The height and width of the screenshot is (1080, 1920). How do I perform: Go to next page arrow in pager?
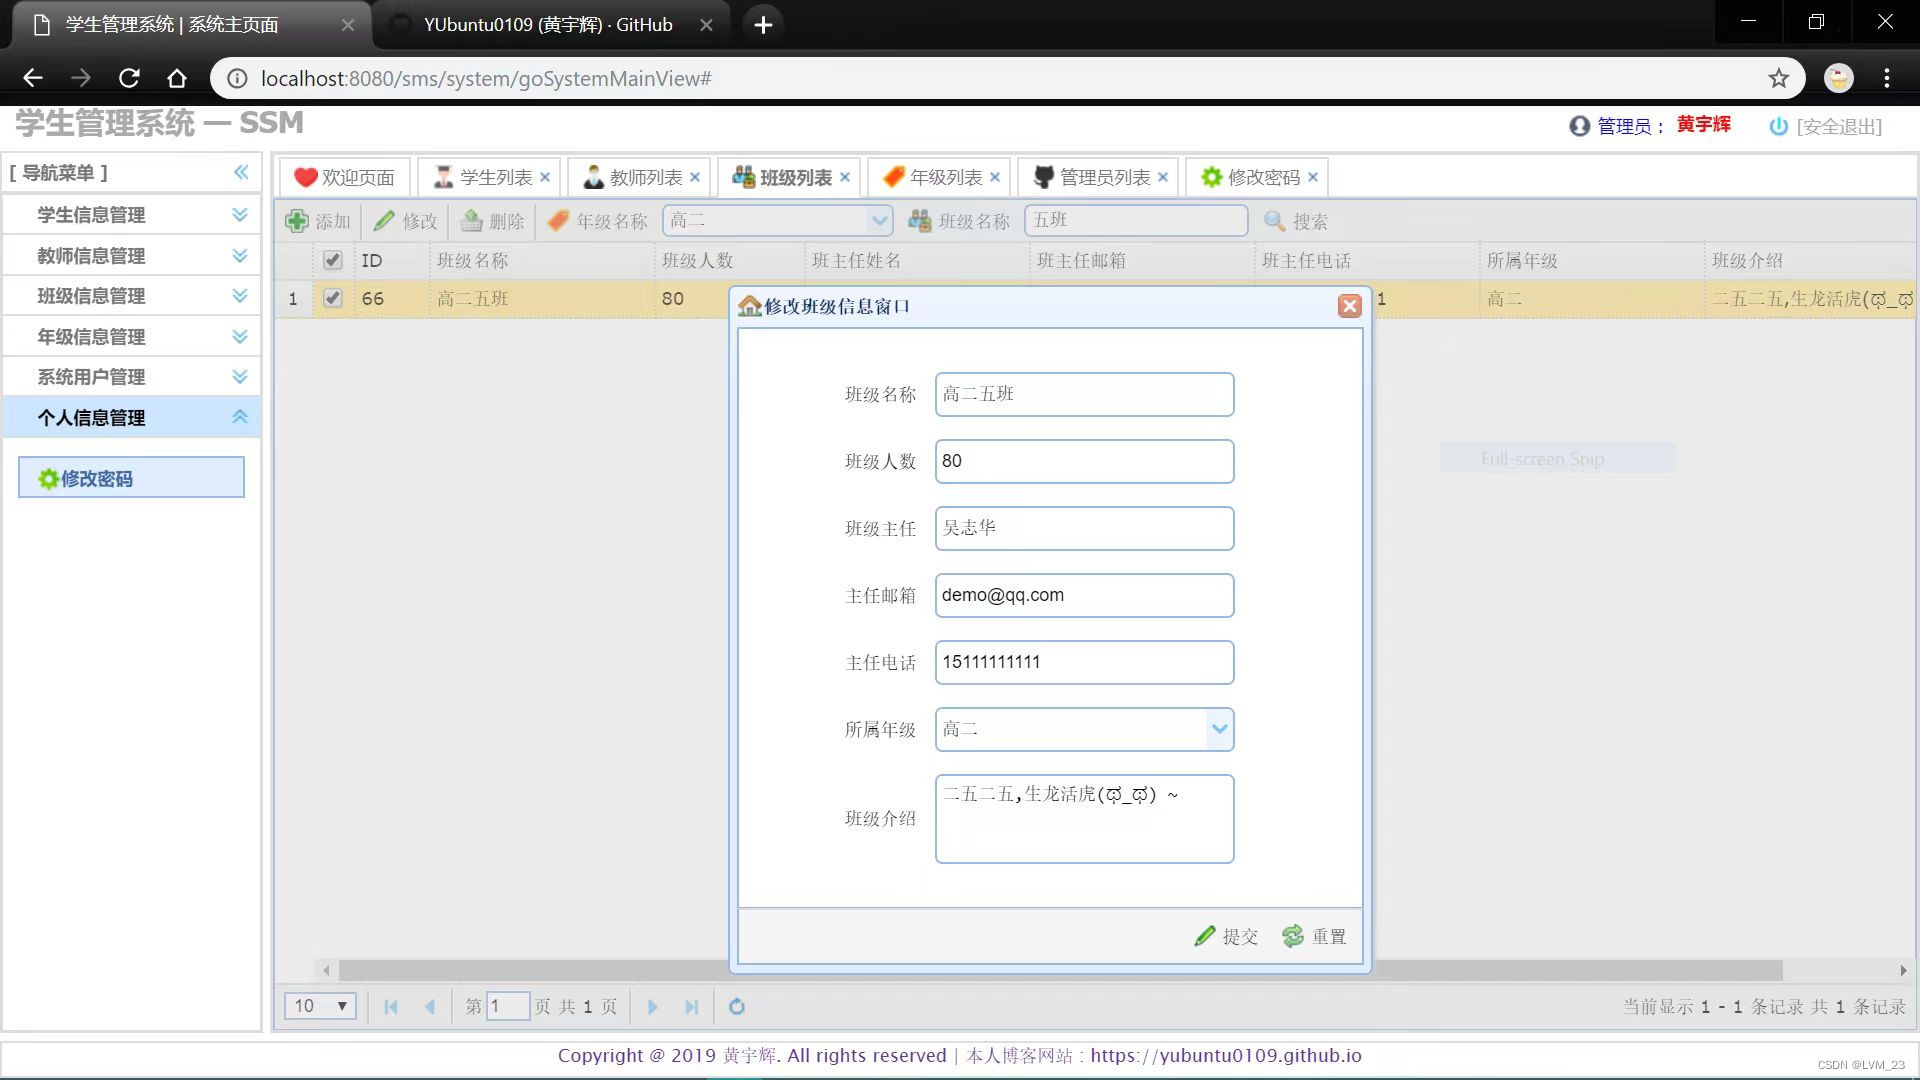point(652,1007)
